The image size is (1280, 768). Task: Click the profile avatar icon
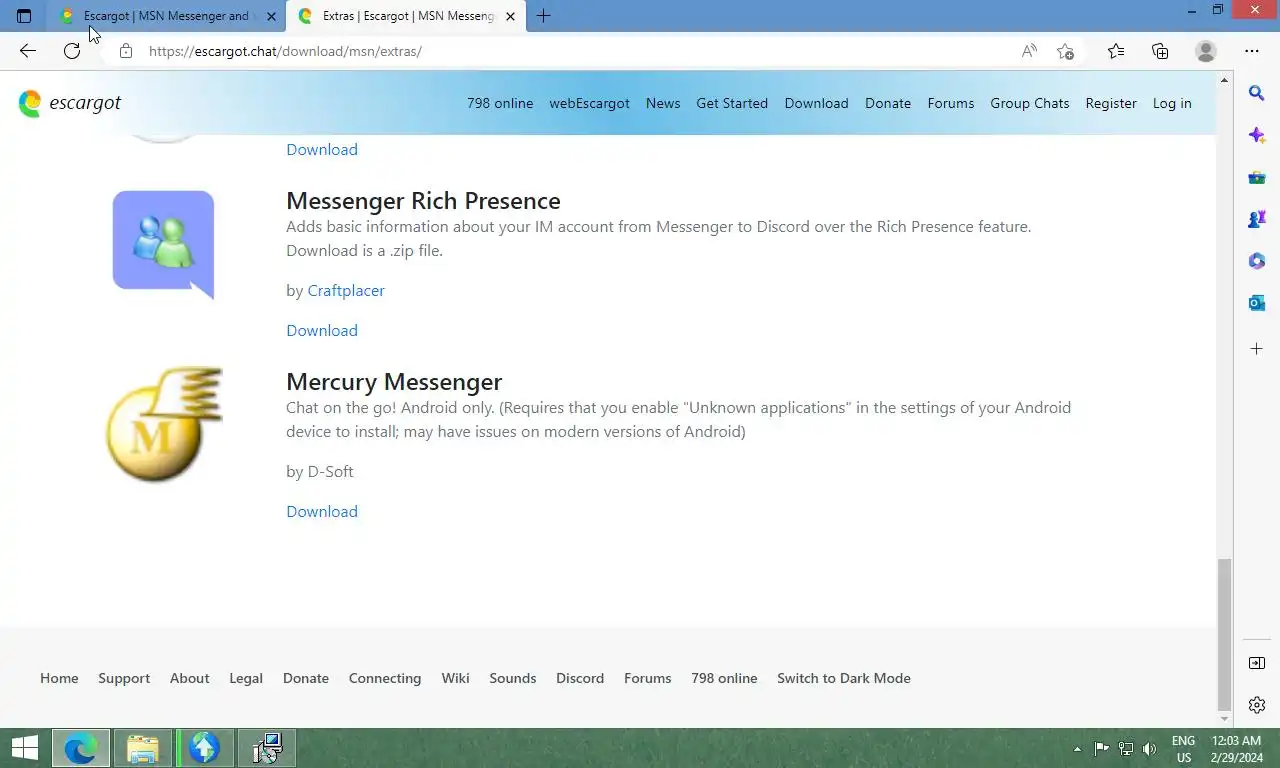coord(1206,51)
